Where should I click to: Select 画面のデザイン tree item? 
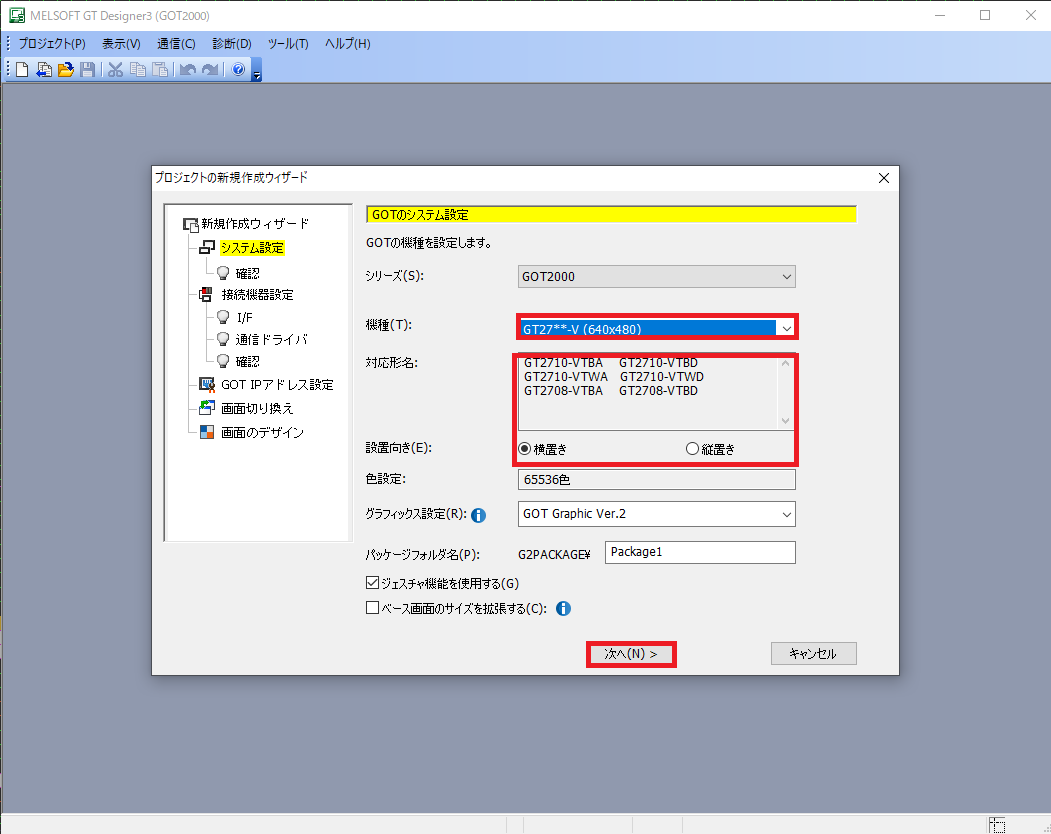262,432
